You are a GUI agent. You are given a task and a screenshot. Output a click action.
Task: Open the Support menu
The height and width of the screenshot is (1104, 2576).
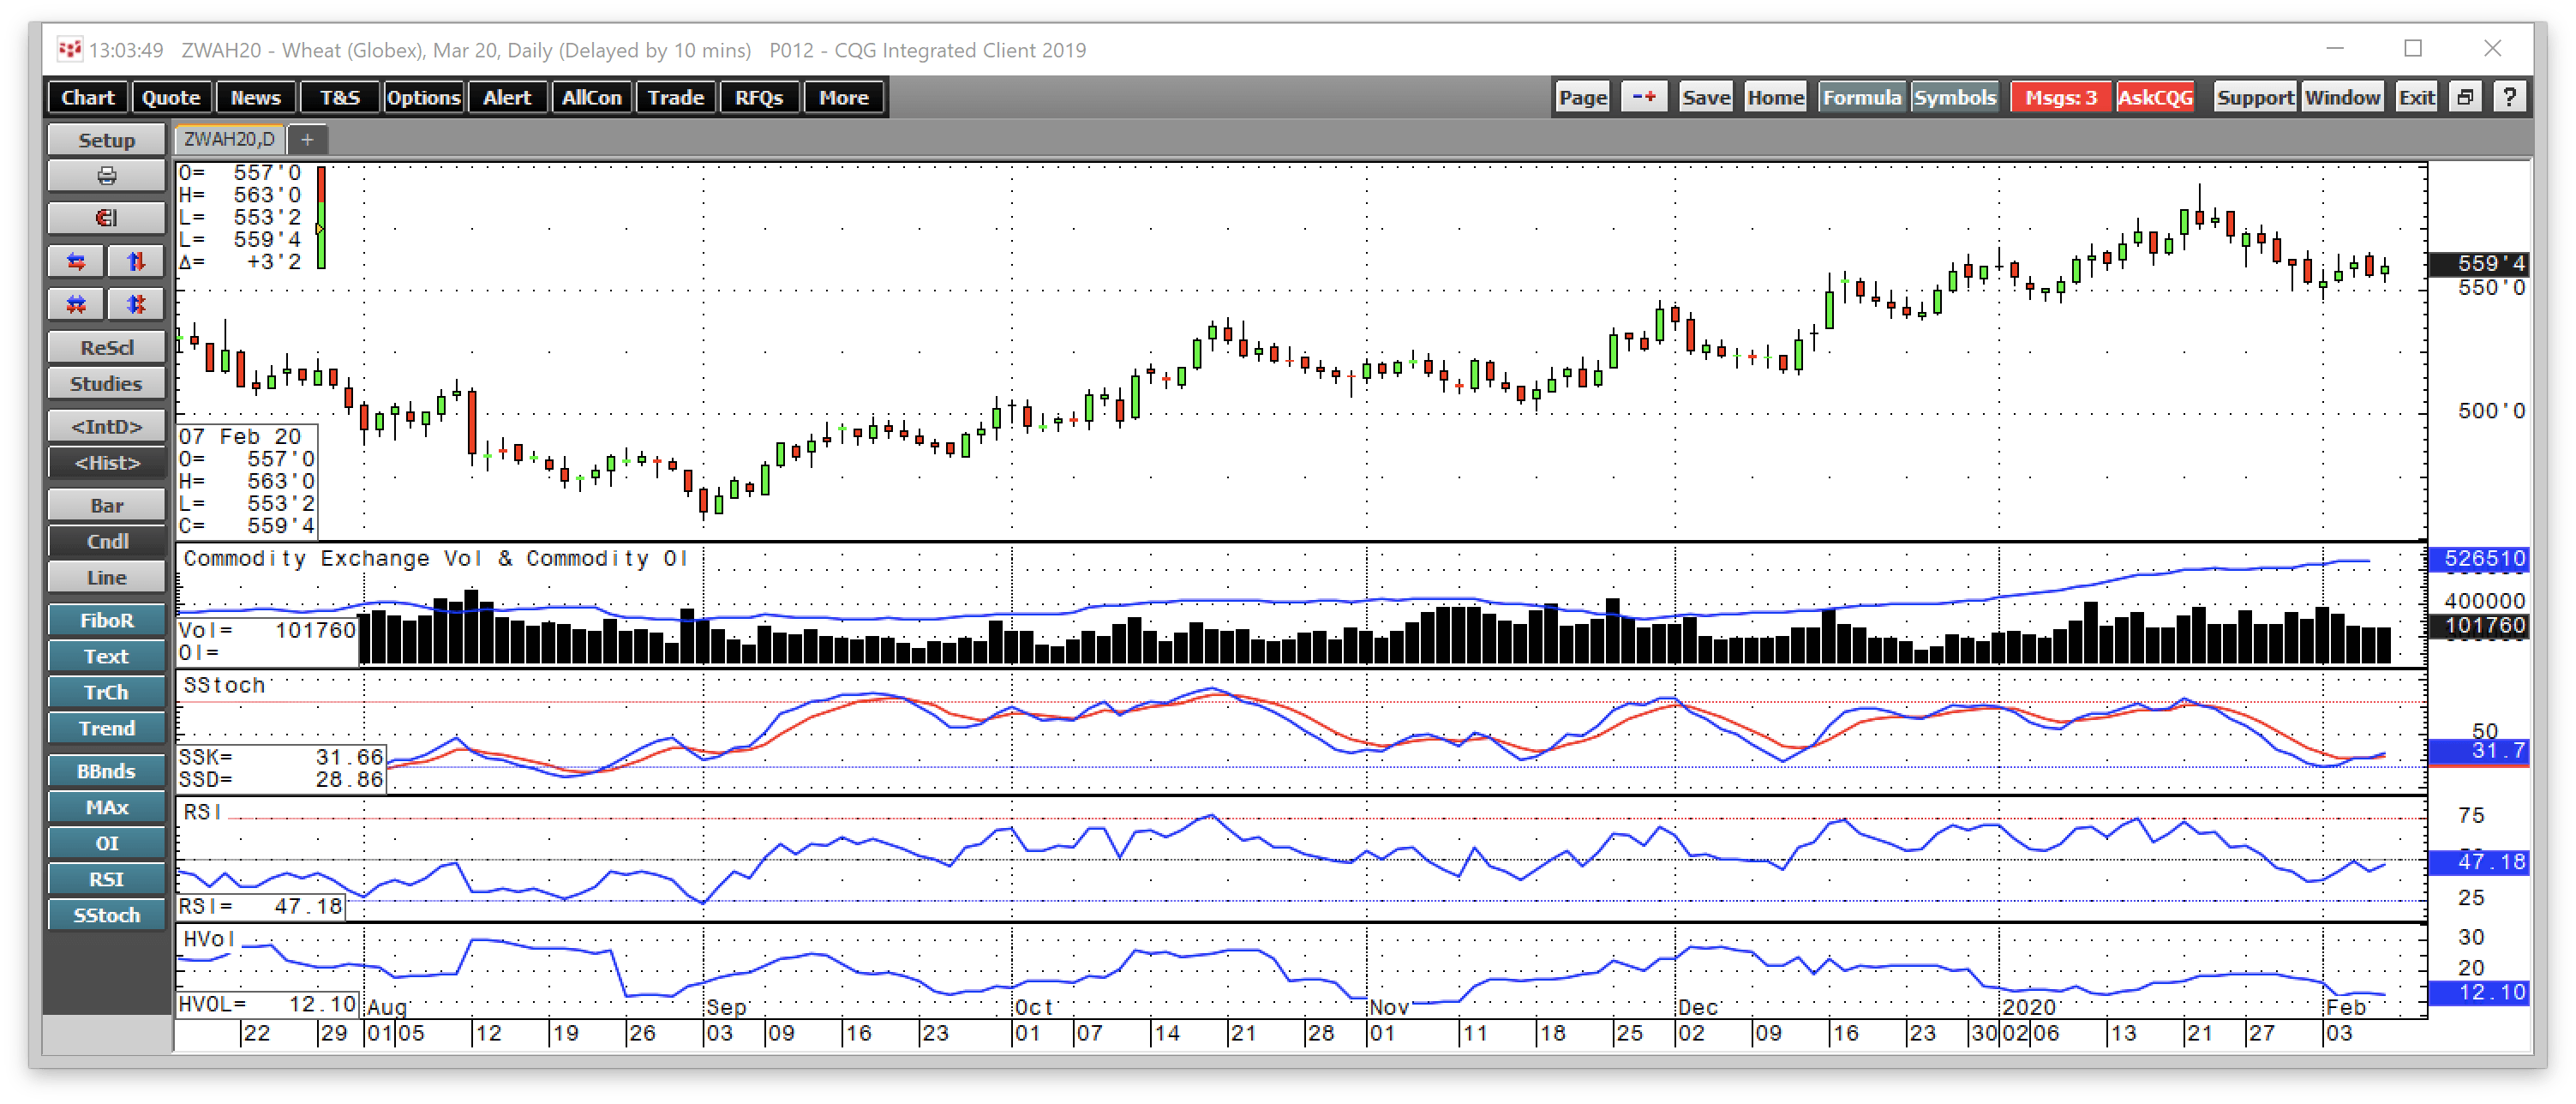(2255, 98)
